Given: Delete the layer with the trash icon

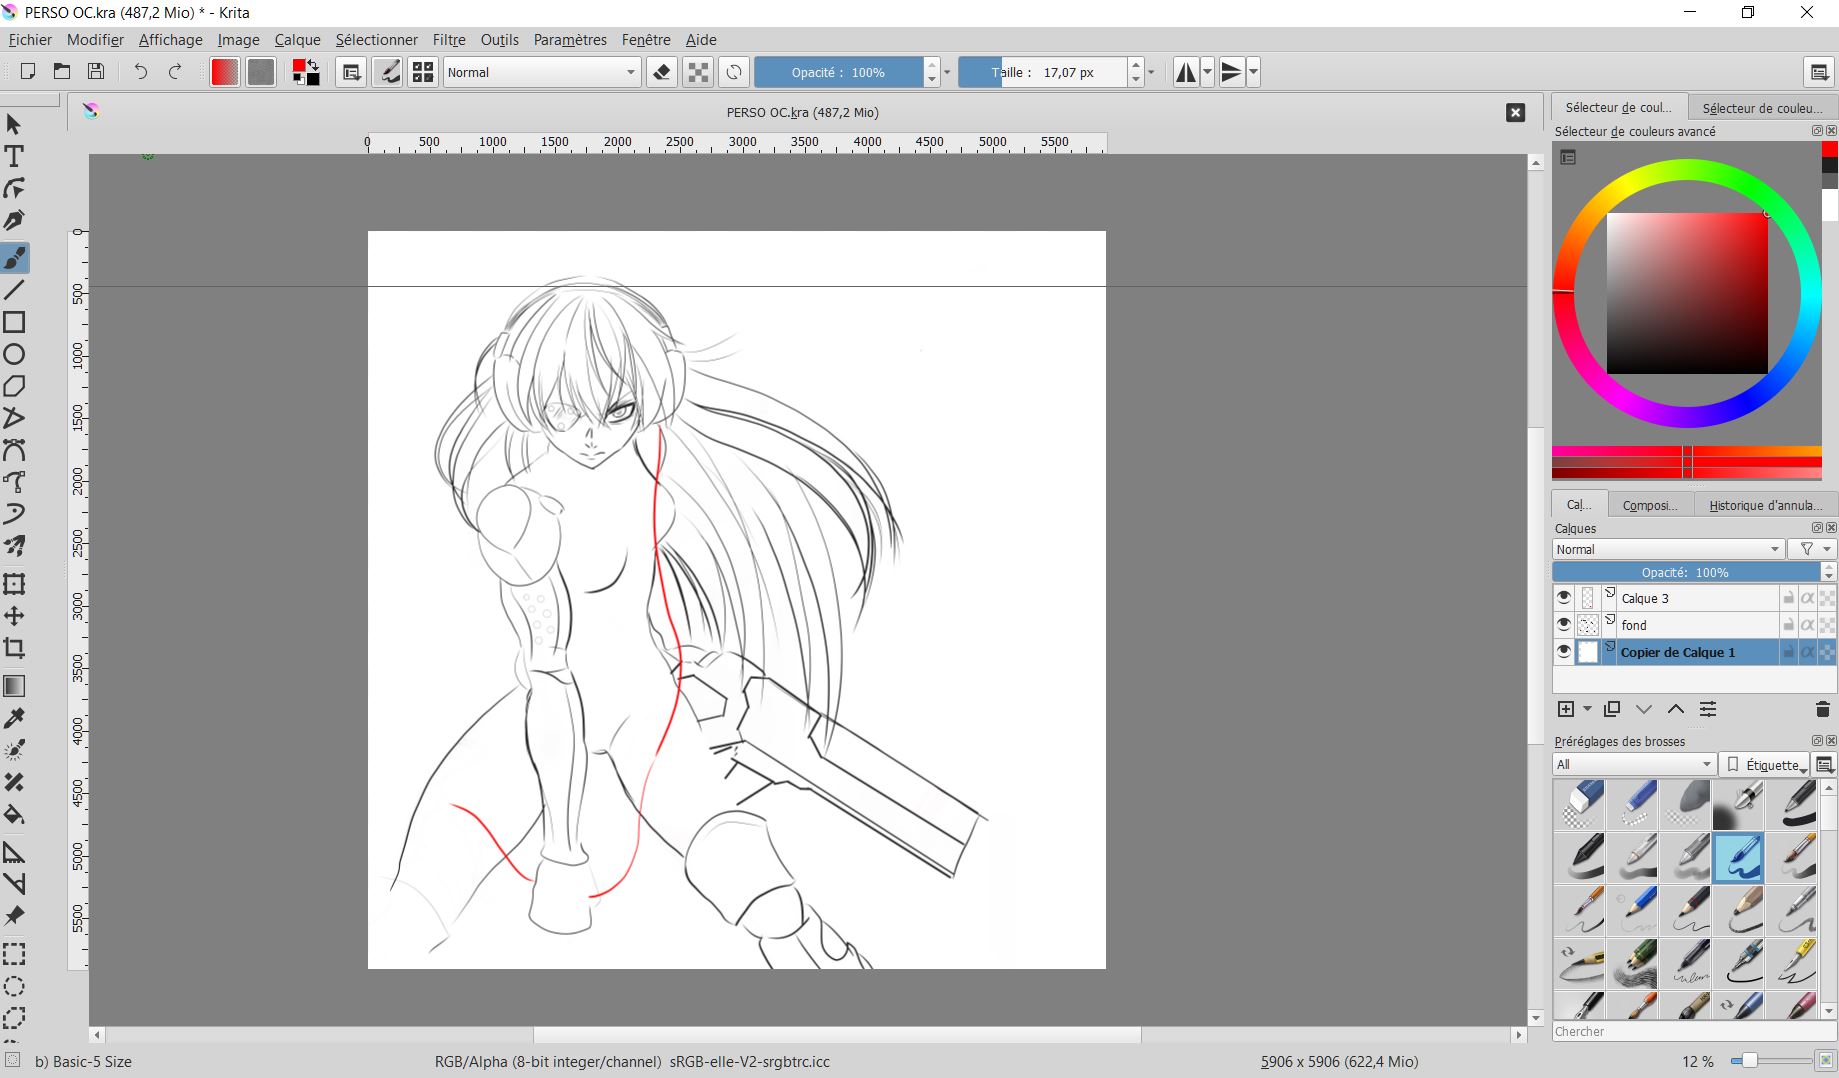Looking at the screenshot, I should pos(1821,709).
